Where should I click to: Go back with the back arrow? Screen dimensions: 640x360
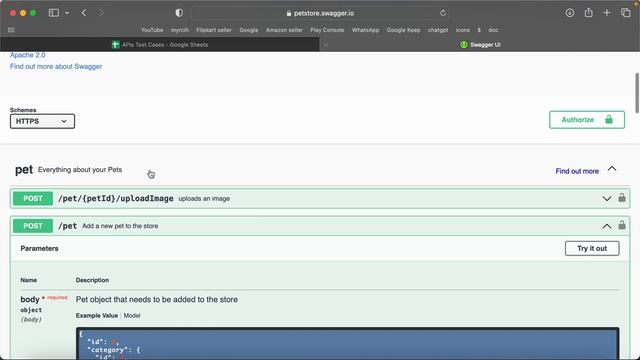point(84,13)
